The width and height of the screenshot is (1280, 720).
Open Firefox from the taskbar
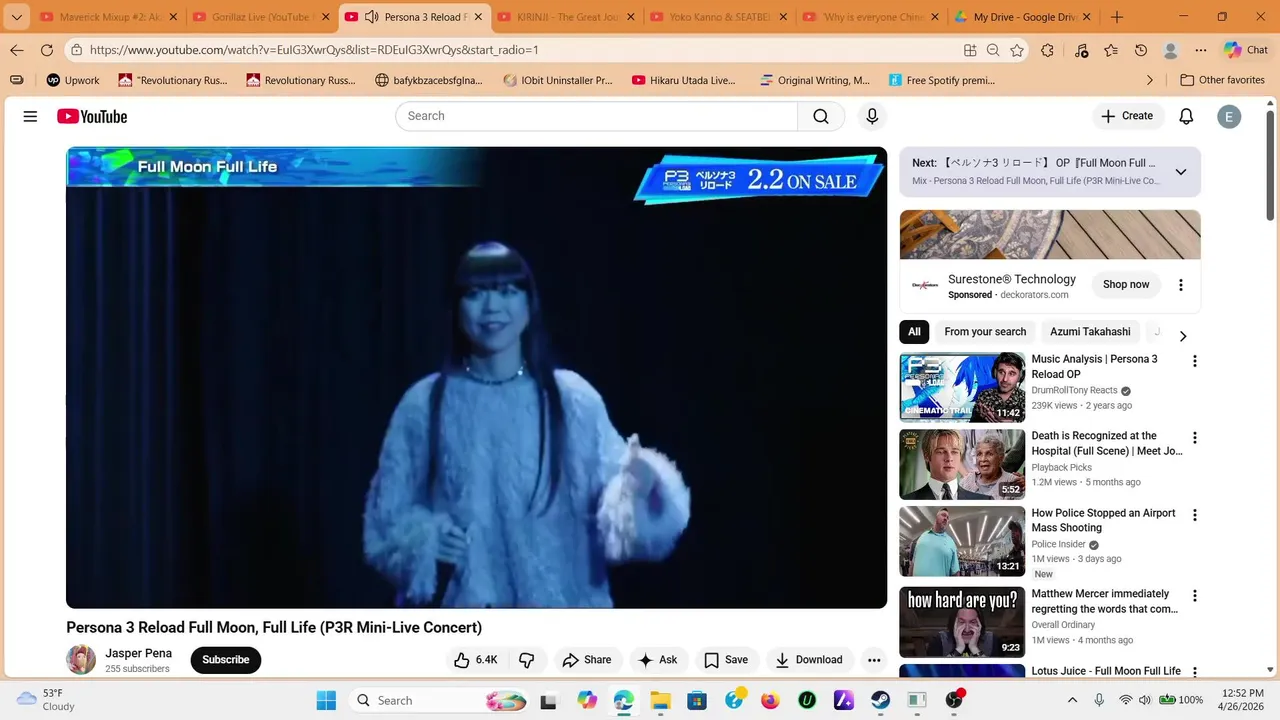770,700
